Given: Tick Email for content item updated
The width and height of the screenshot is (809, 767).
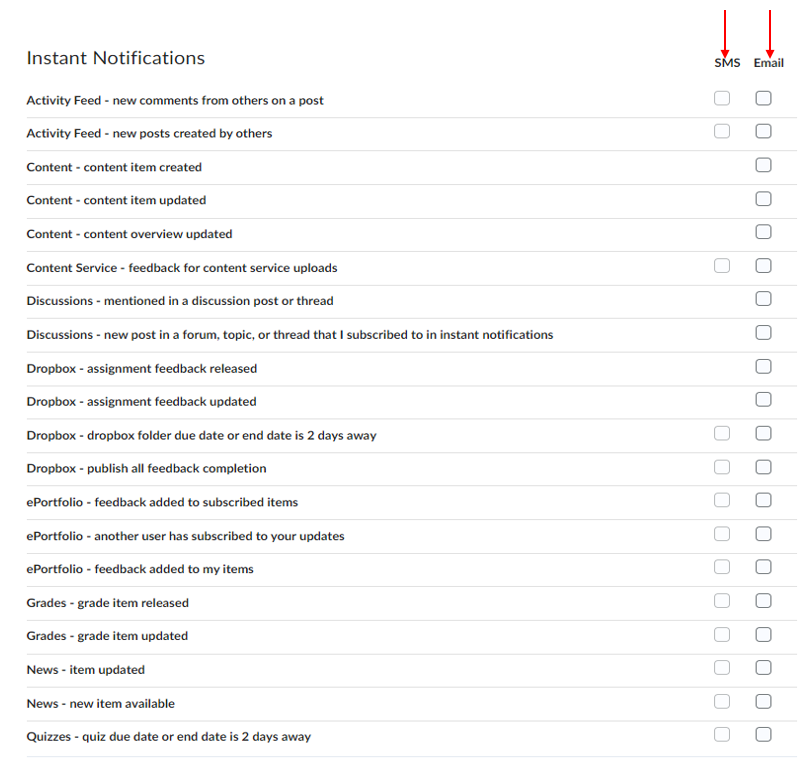Looking at the screenshot, I should [x=764, y=198].
